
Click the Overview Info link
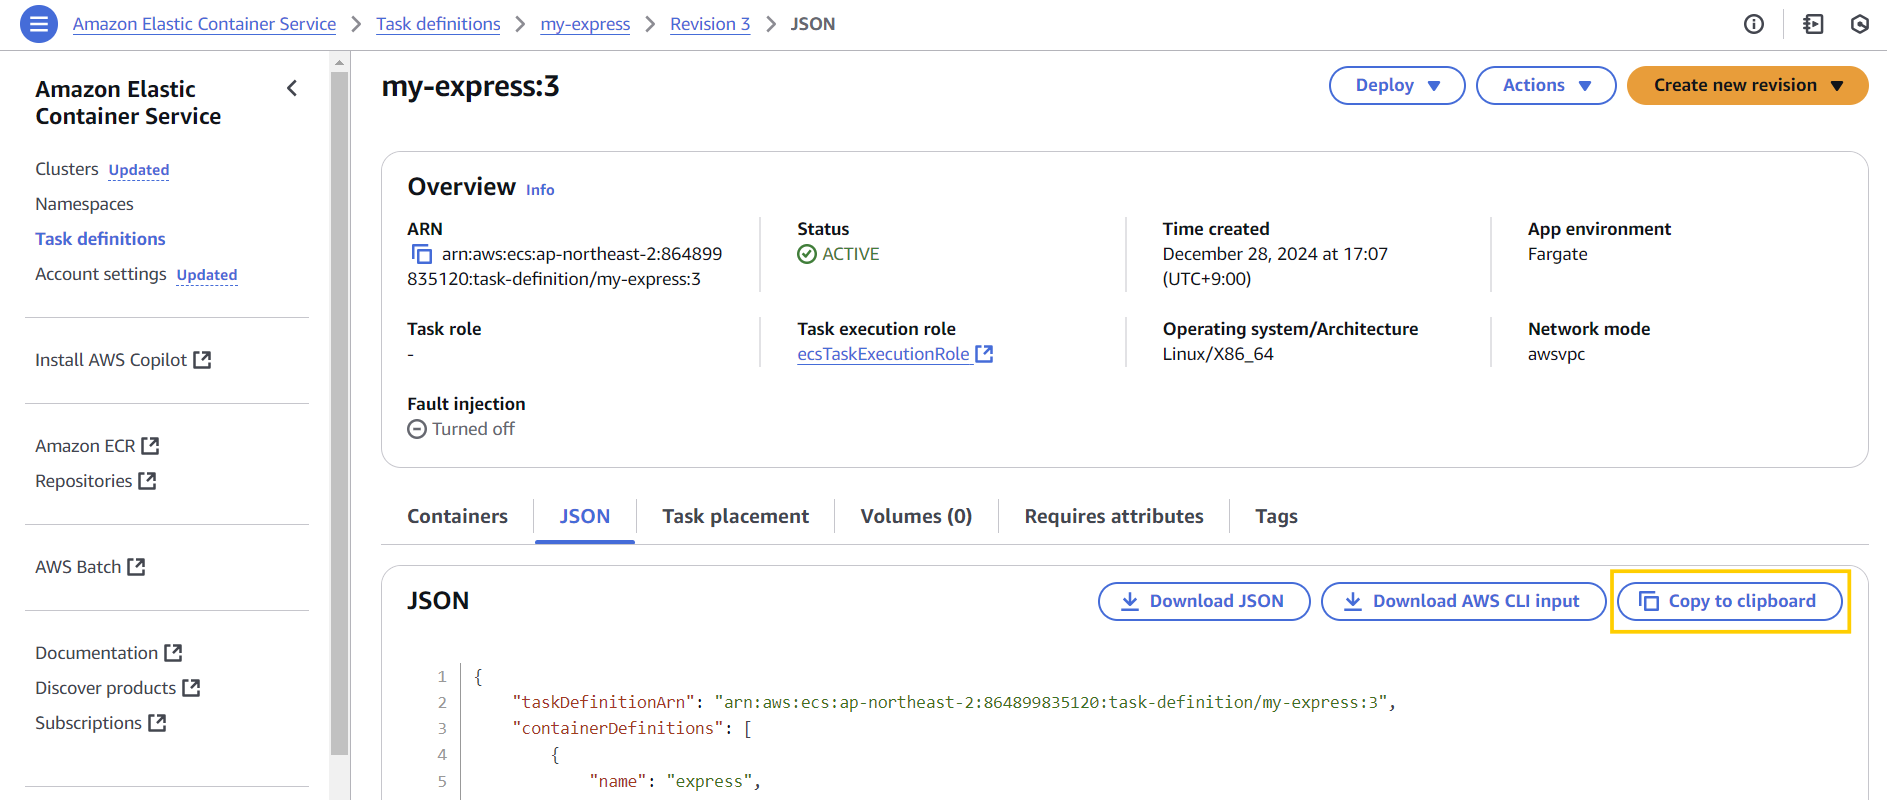tap(540, 190)
